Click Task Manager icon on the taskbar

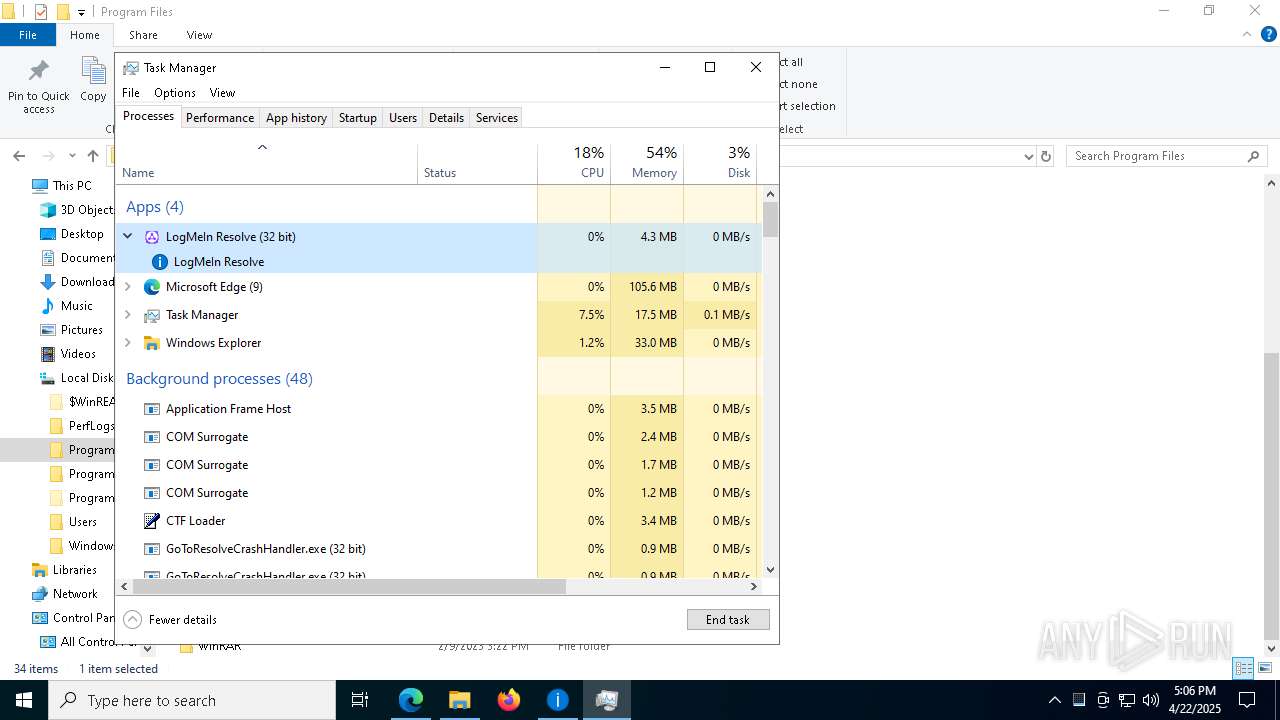tap(606, 700)
